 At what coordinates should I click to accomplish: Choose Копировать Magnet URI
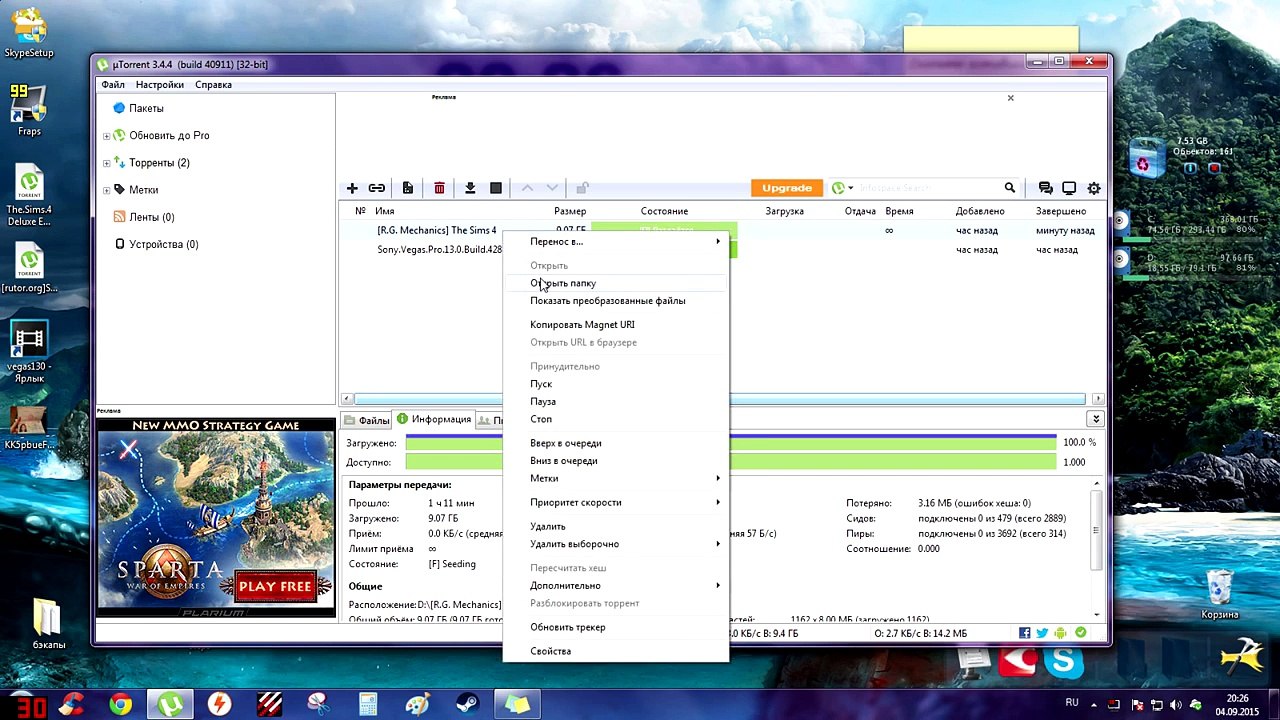616,324
